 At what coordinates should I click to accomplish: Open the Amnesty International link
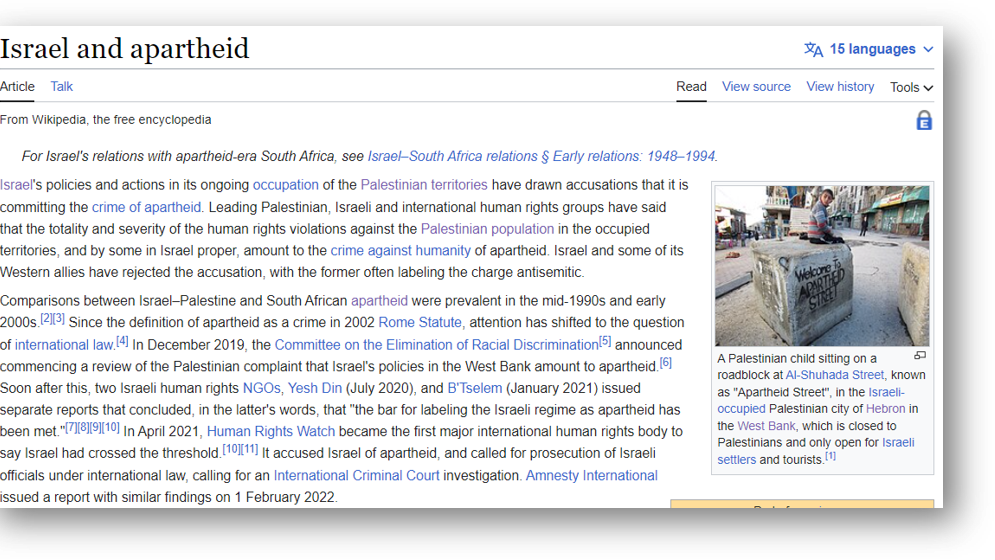(x=591, y=476)
